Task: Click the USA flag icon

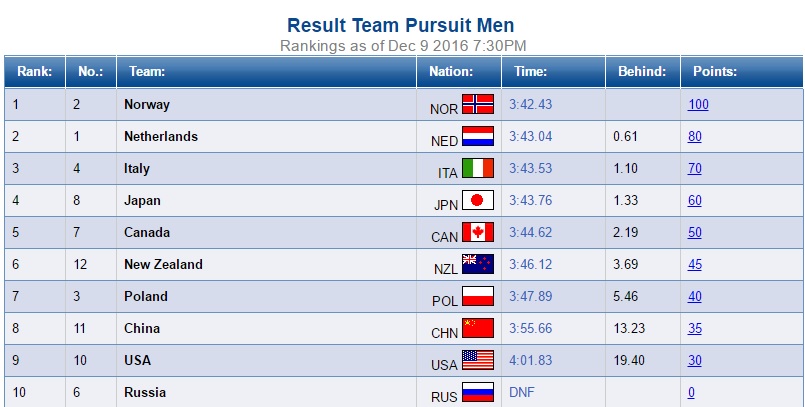Action: 478,361
